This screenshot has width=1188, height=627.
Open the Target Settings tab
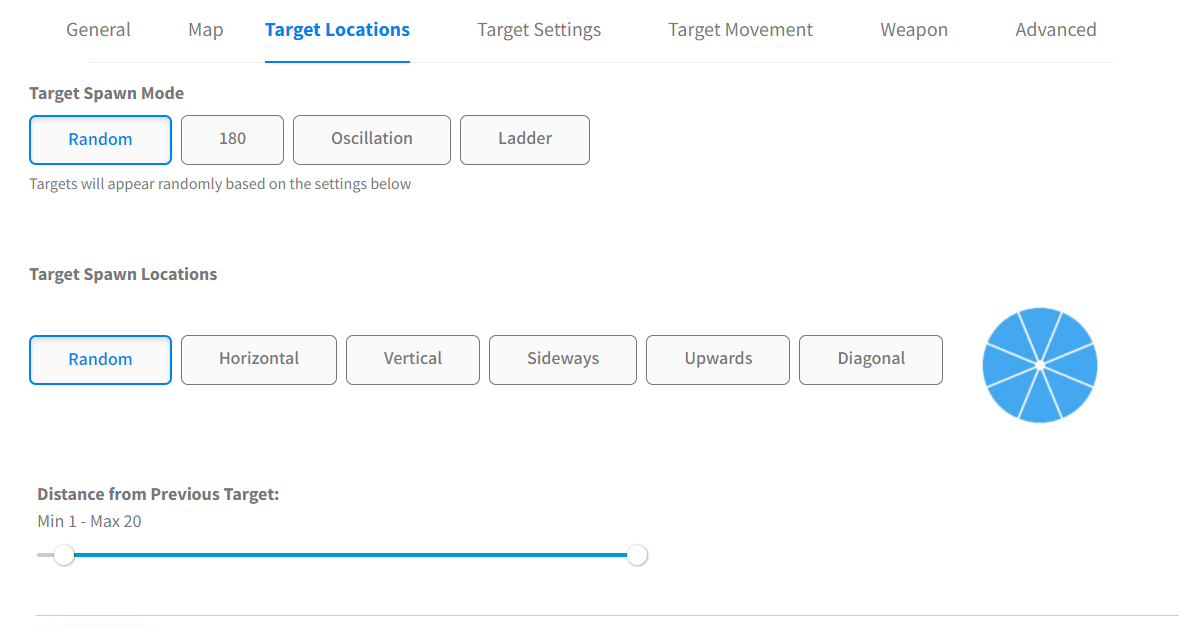539,30
